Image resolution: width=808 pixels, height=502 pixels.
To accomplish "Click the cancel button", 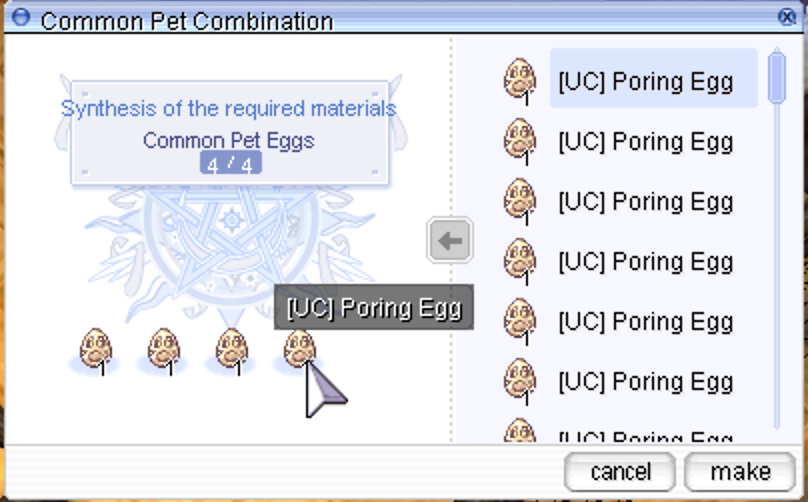I will [x=620, y=471].
